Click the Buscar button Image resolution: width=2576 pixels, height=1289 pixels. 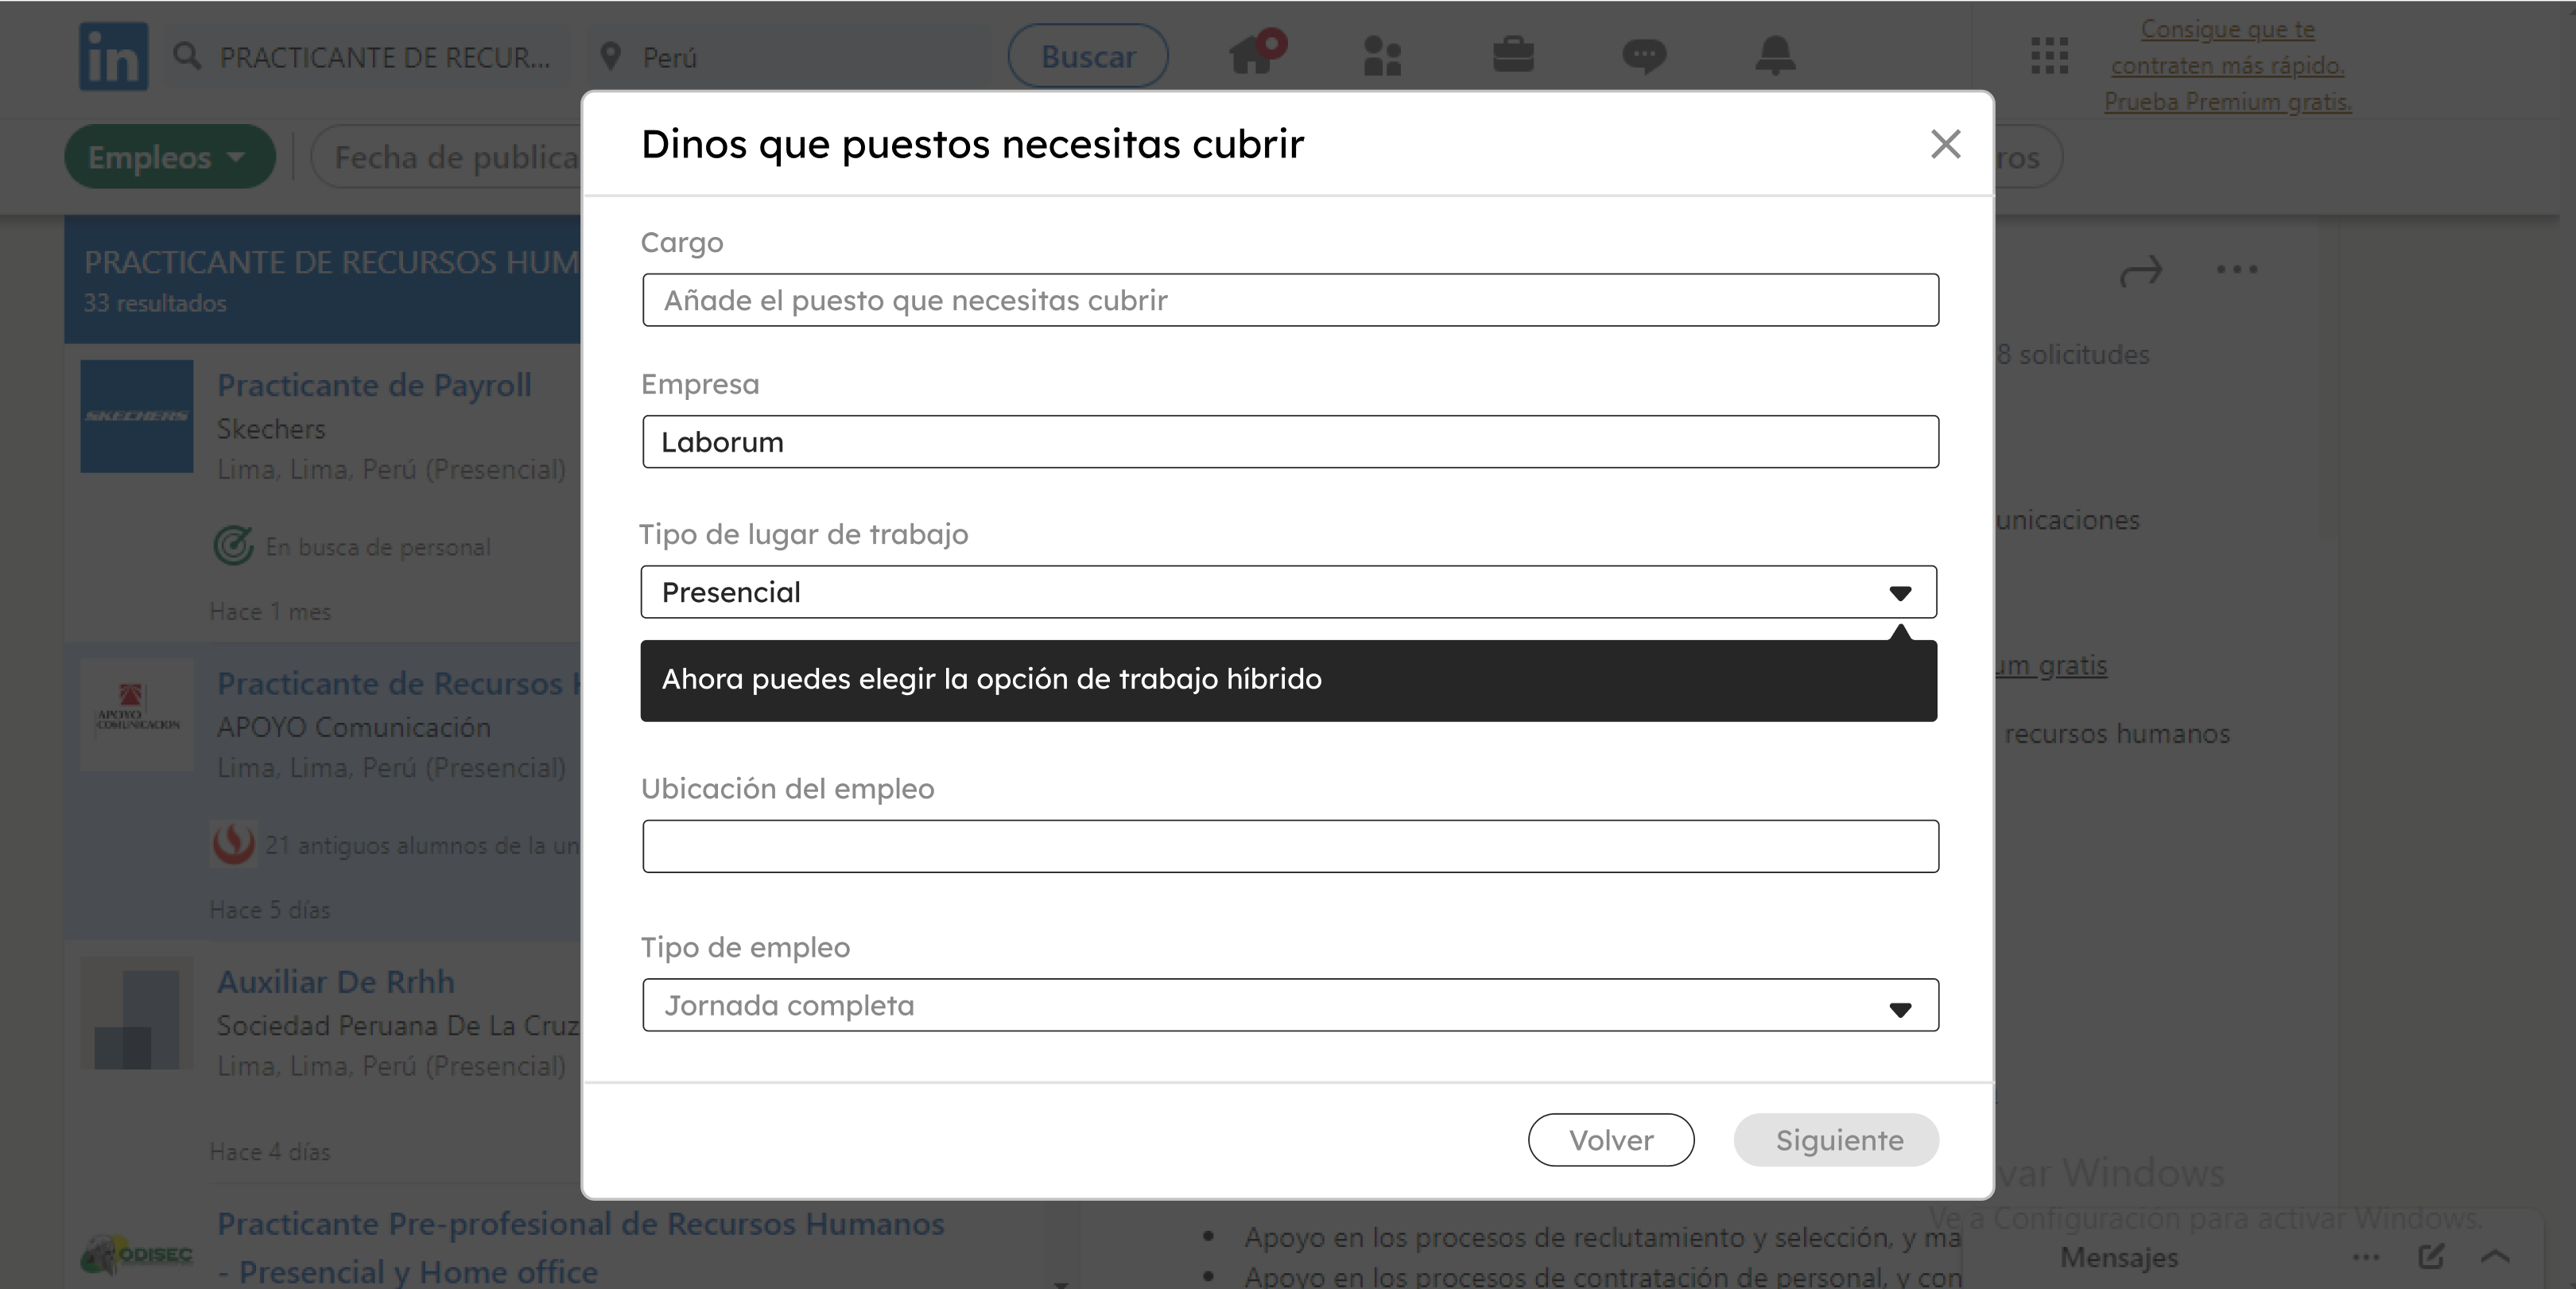tap(1088, 56)
